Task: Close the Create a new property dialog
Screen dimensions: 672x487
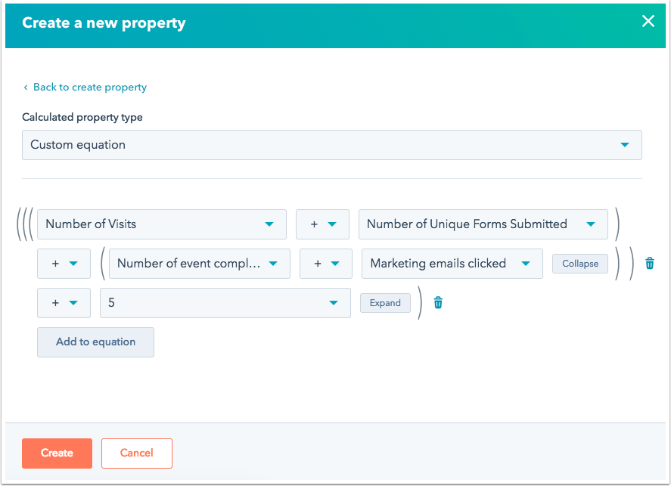Action: (648, 22)
